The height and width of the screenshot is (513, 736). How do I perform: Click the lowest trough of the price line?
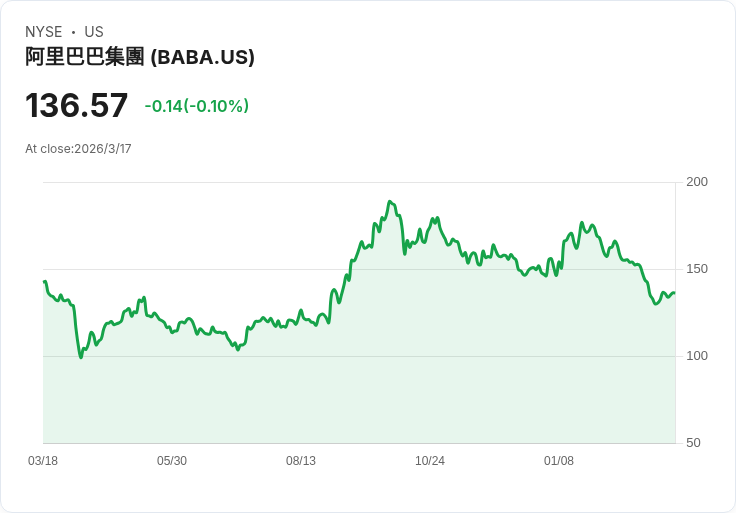click(81, 357)
